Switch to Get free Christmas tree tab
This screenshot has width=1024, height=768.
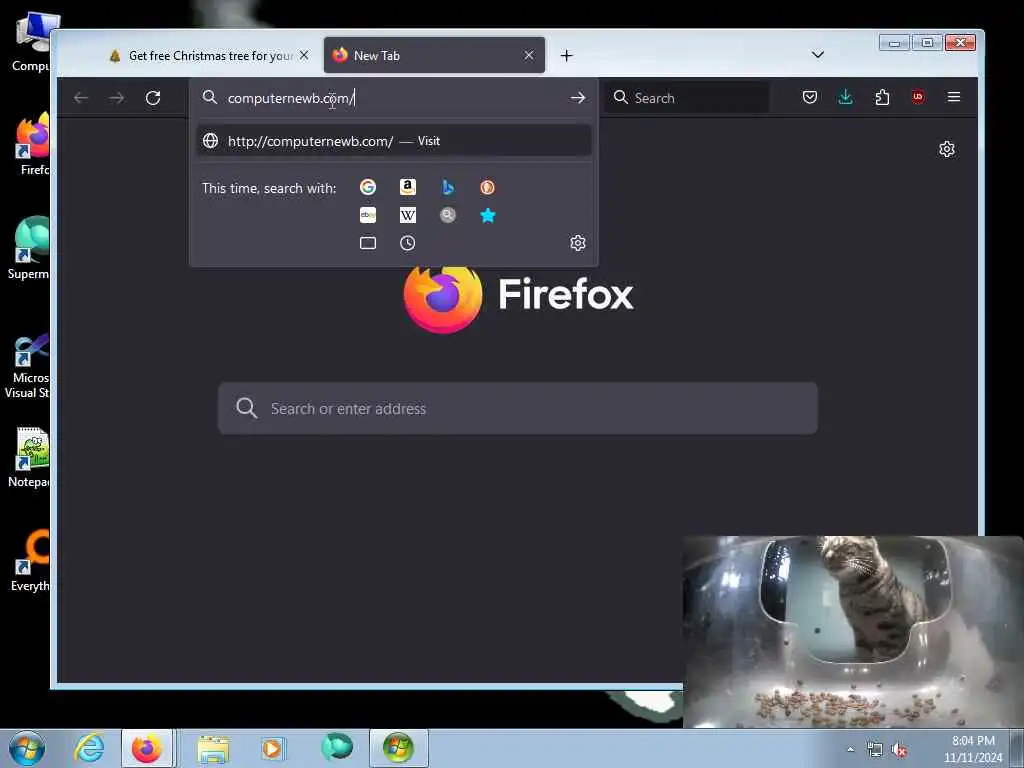[209, 56]
